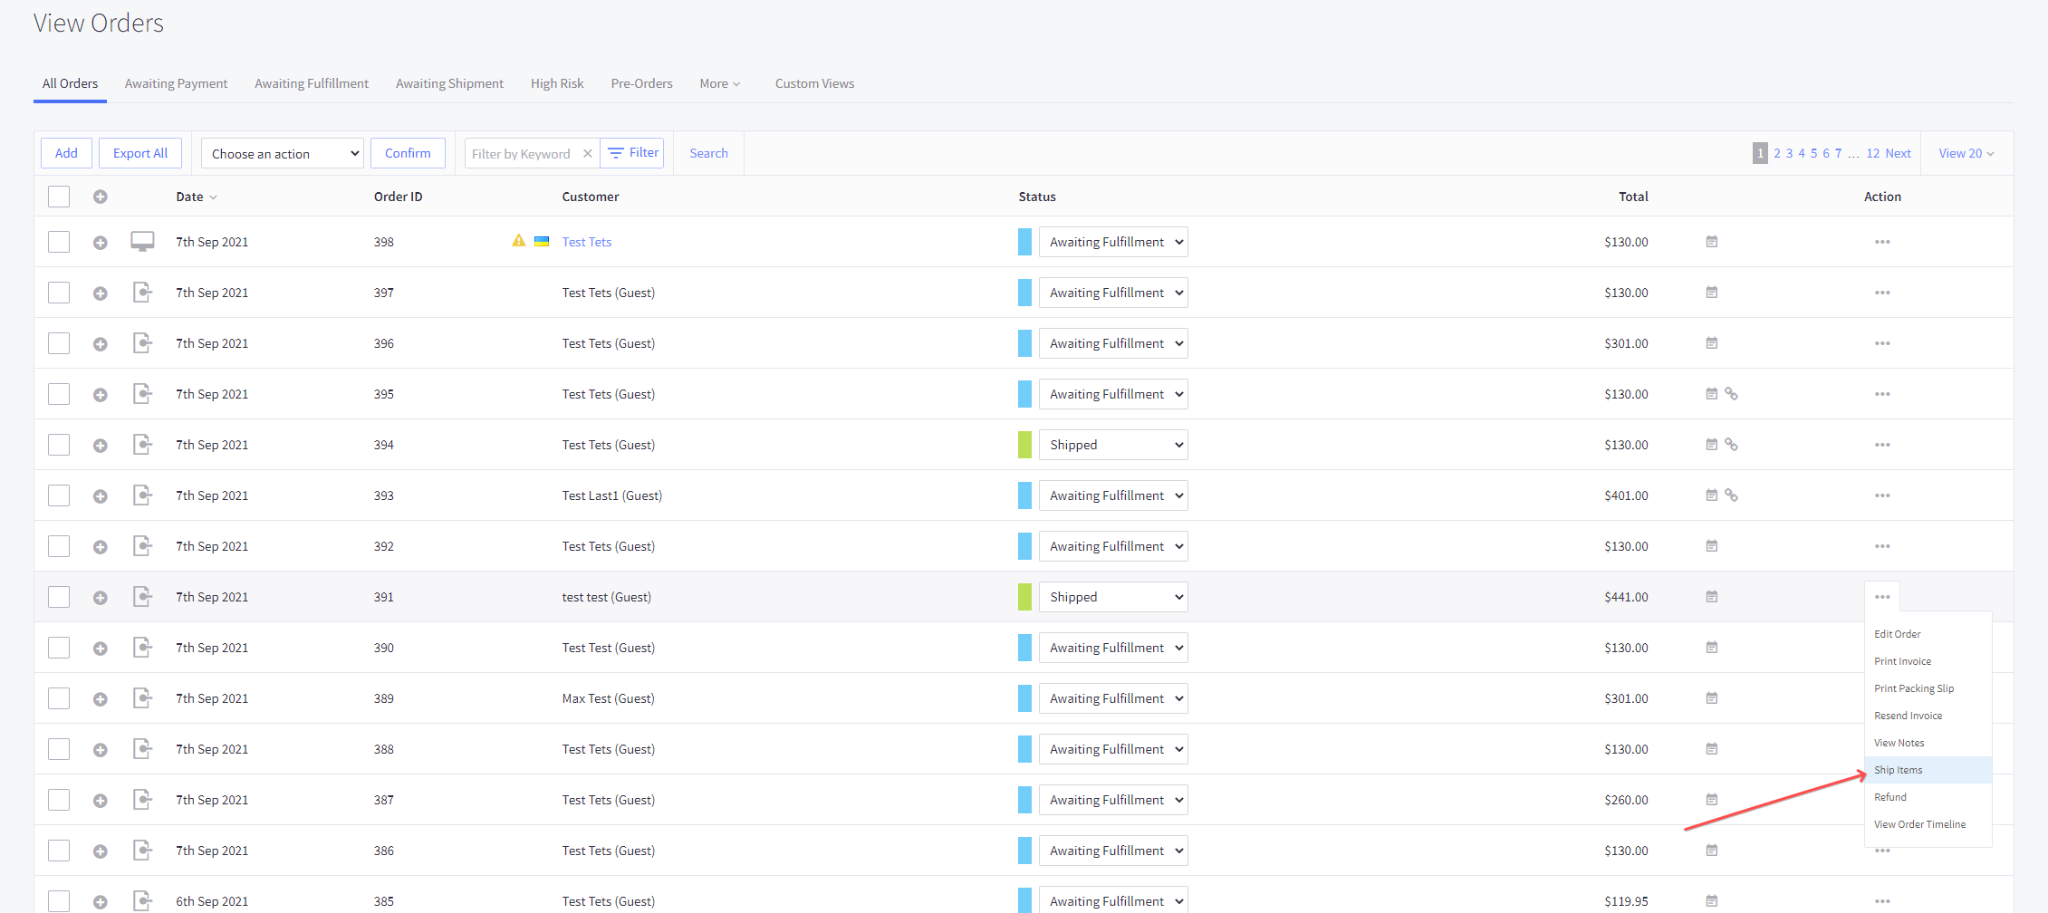Open action ellipsis for order 397

point(1882,293)
